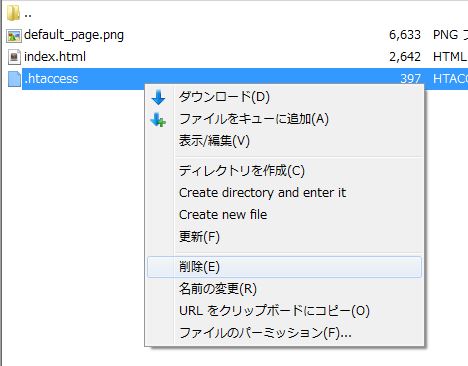Image resolution: width=468 pixels, height=366 pixels.
Task: Select ファイルをキューに追加(A) menu entry
Action: pyautogui.click(x=284, y=119)
